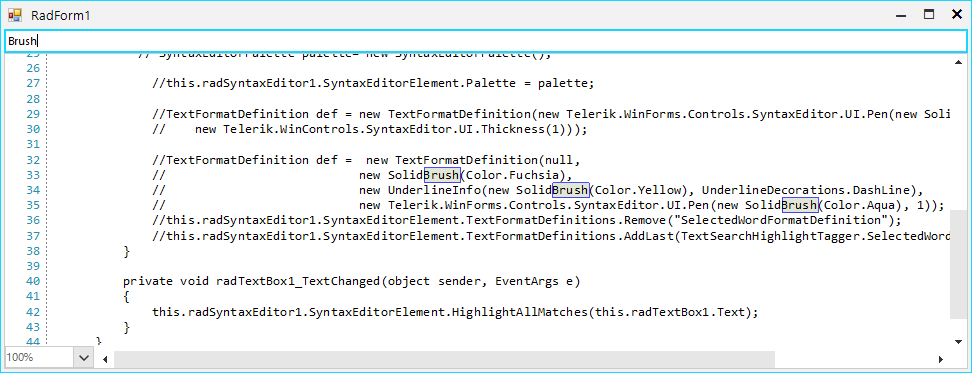The height and width of the screenshot is (373, 972).
Task: Minimize the RadForm1 window
Action: coord(901,15)
